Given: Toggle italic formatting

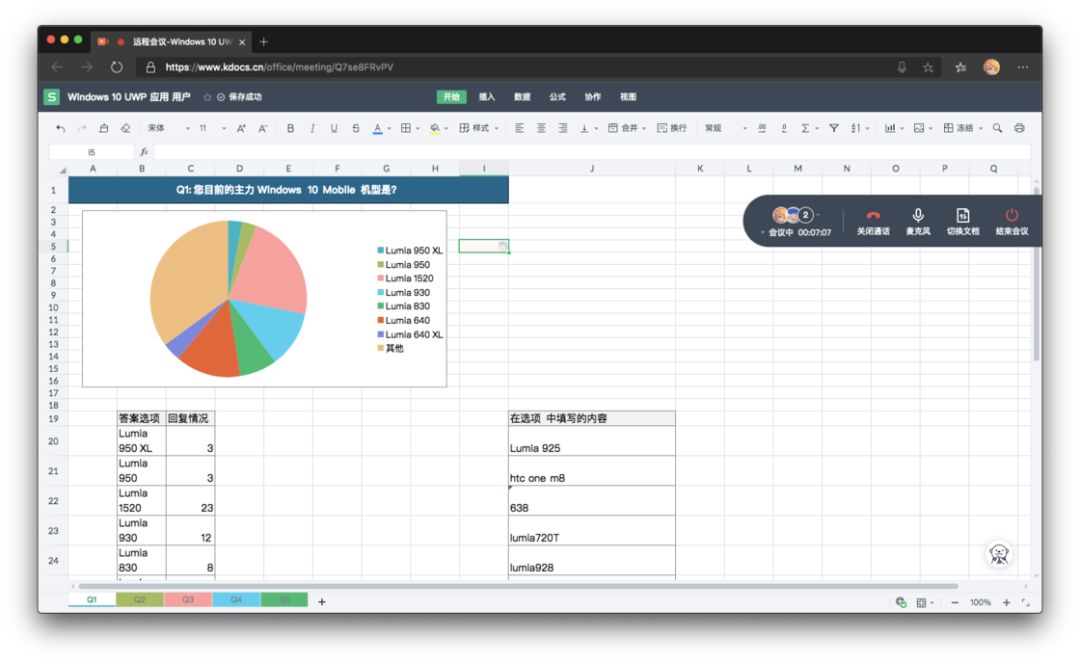Looking at the screenshot, I should (312, 128).
